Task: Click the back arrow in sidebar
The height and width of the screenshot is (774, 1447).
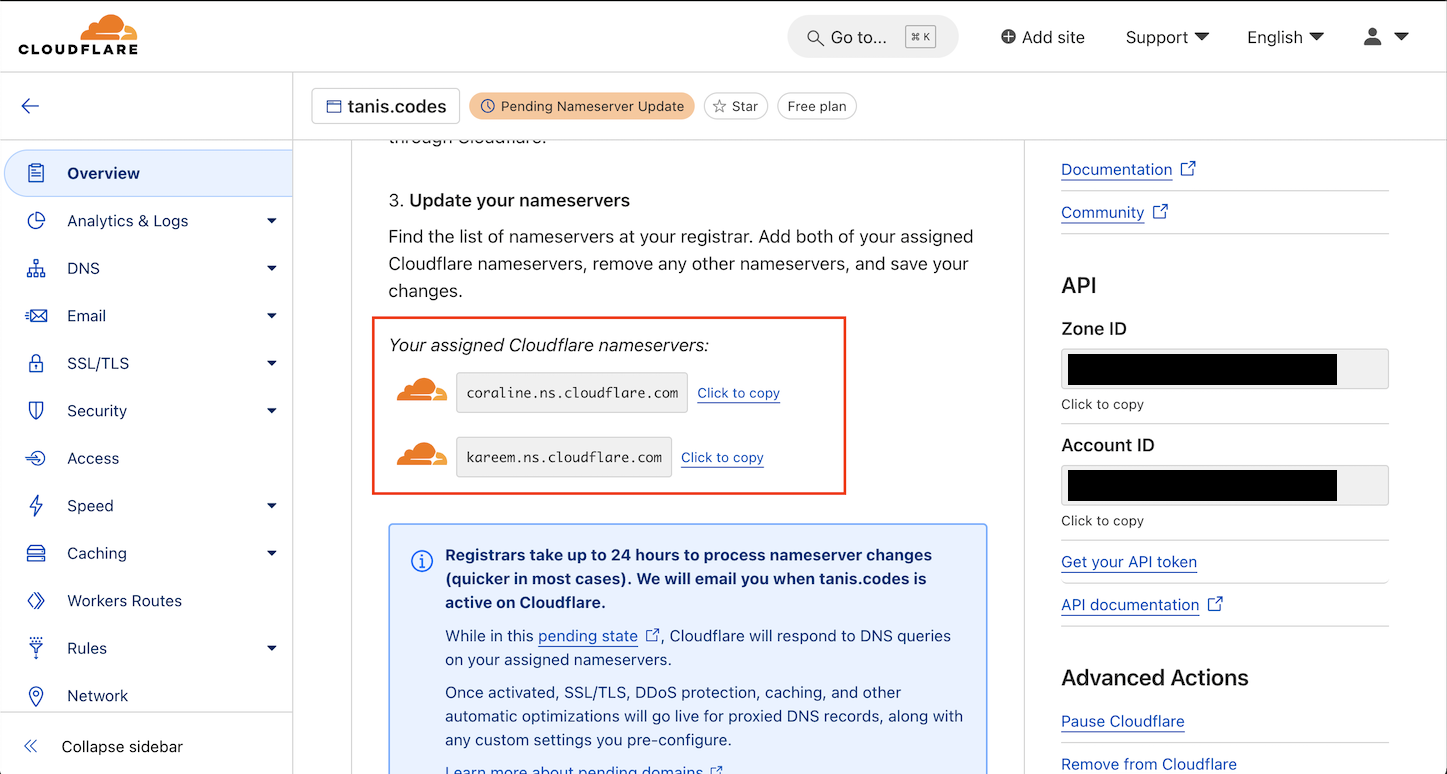Action: click(30, 106)
